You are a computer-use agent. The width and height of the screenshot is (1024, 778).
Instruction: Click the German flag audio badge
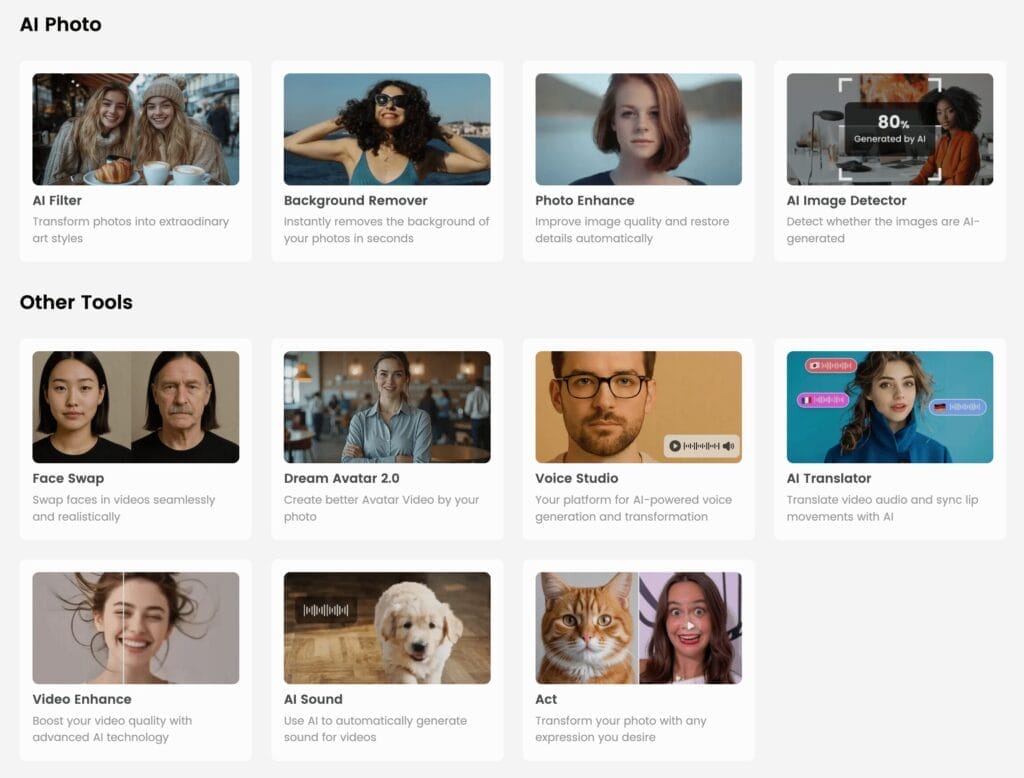[958, 407]
